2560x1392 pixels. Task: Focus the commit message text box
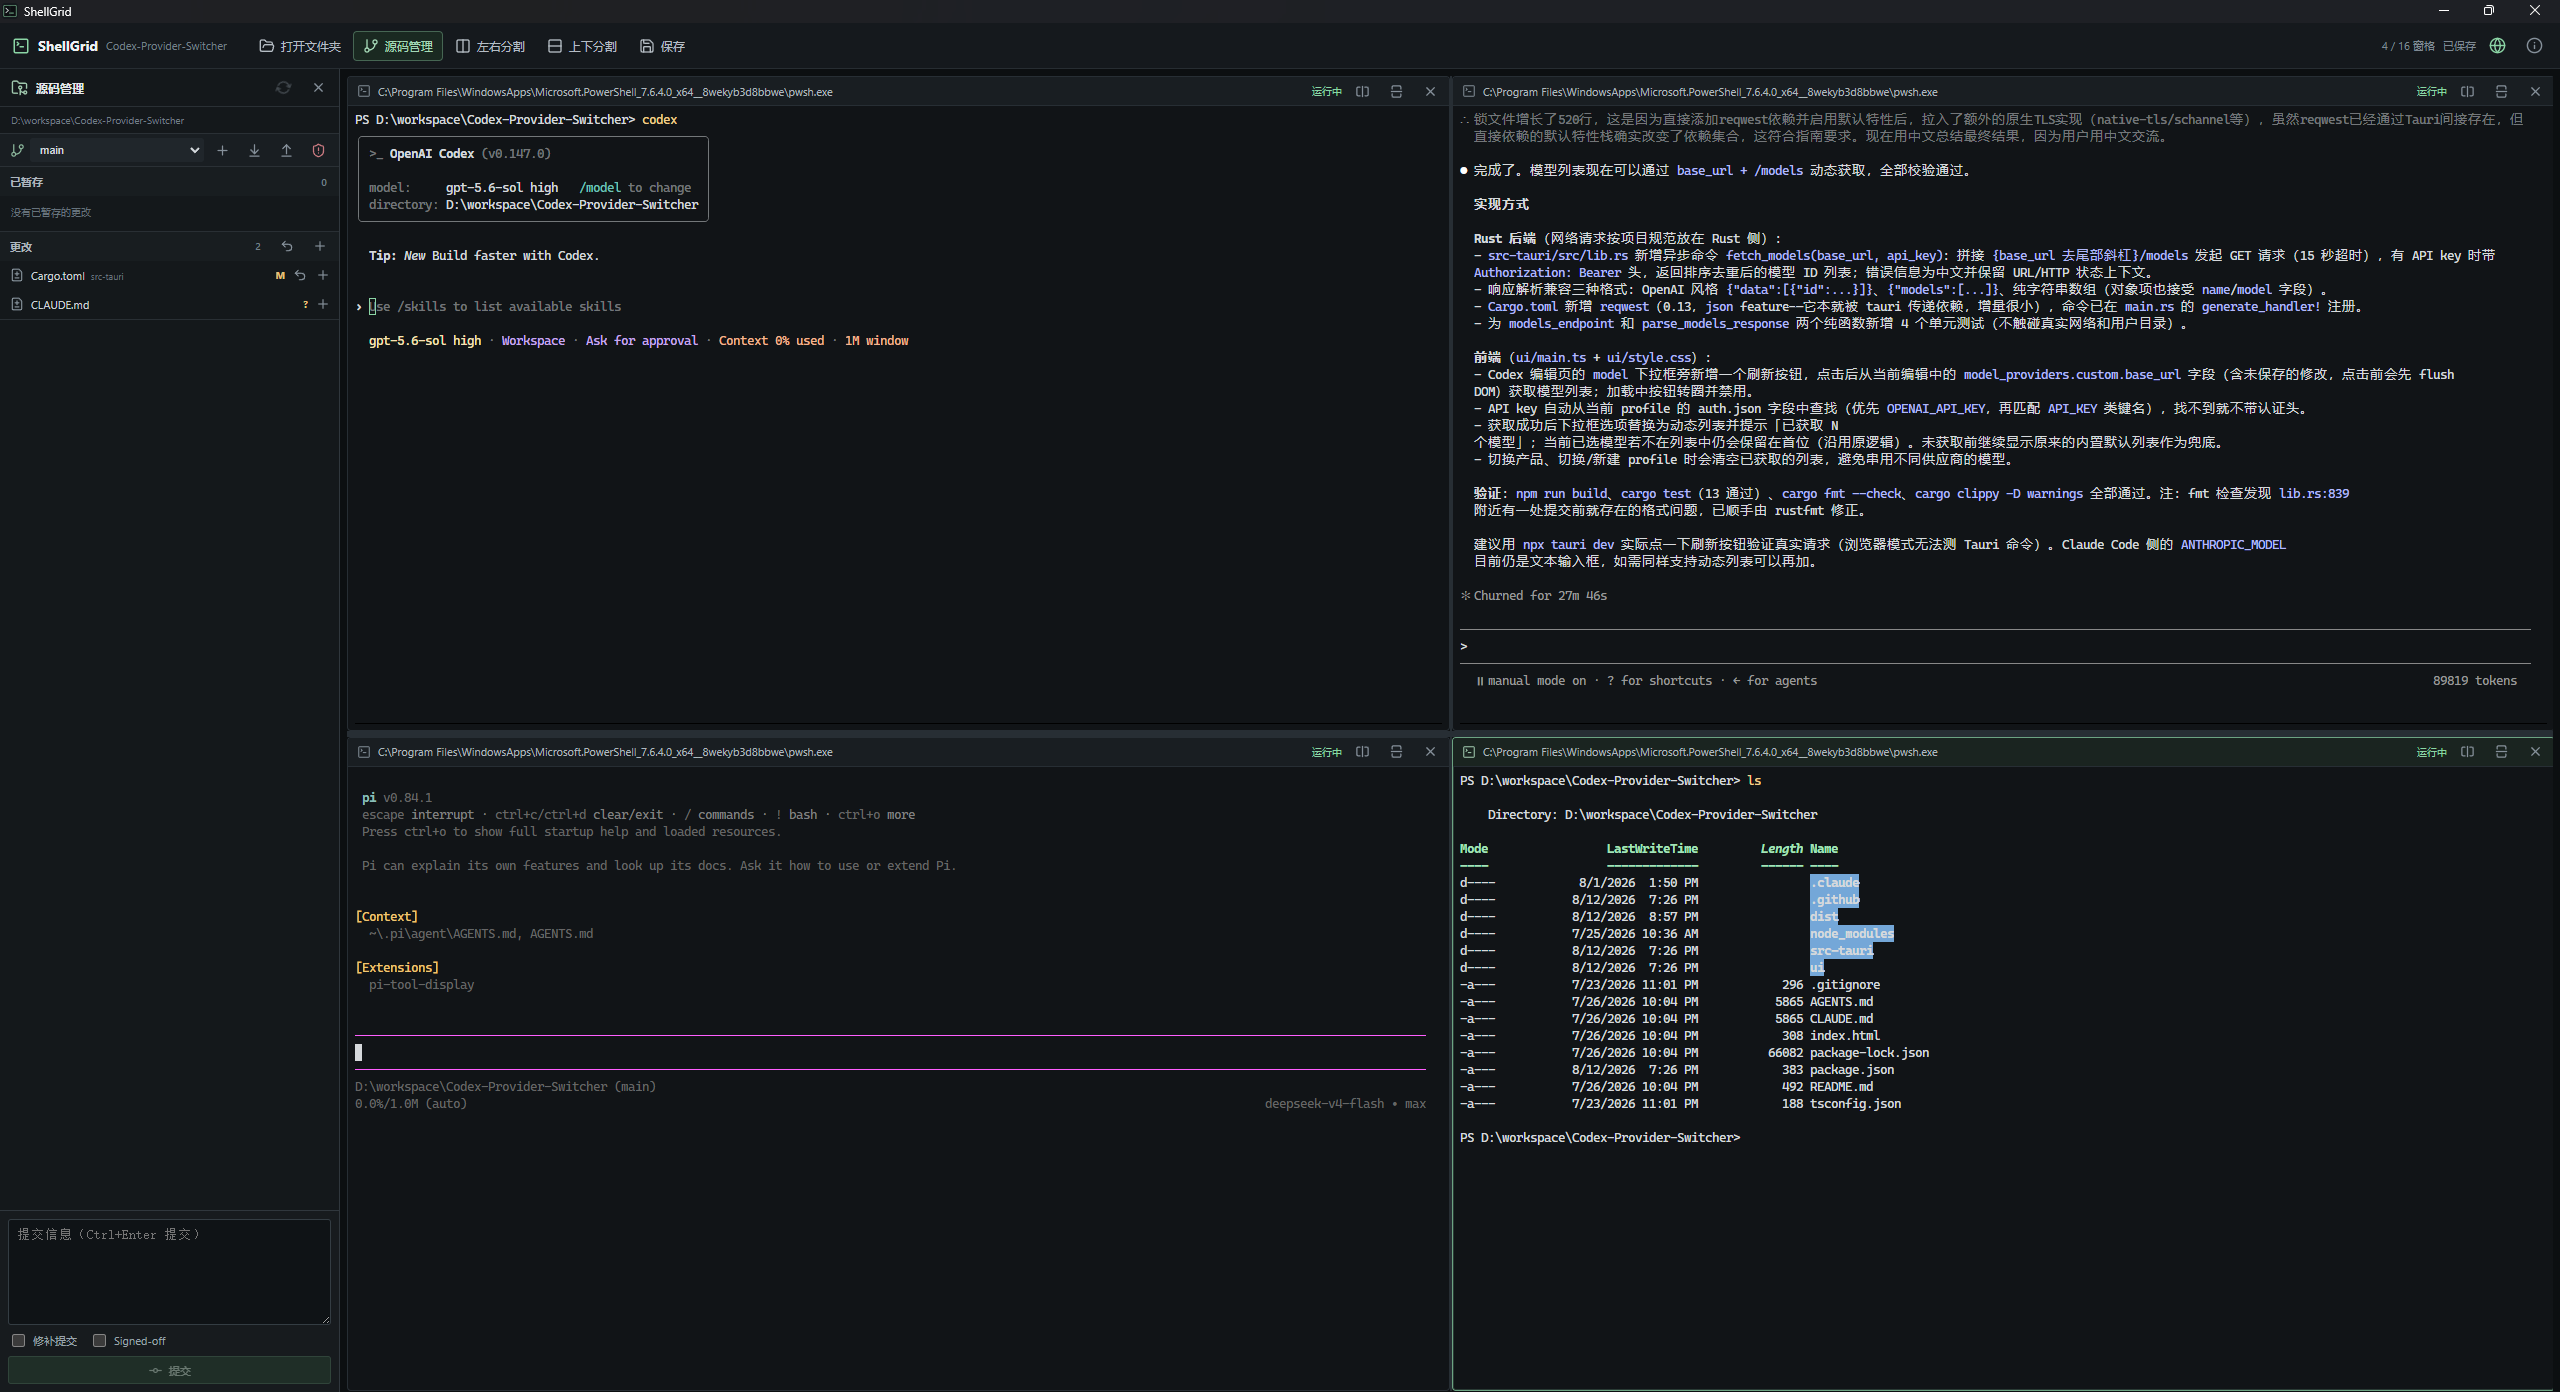(x=169, y=1271)
